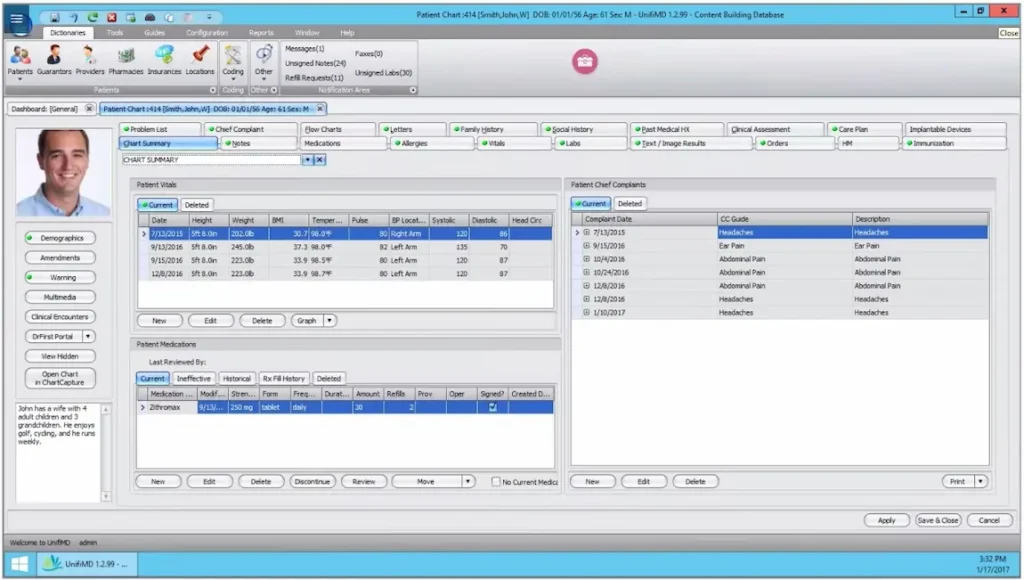This screenshot has width=1024, height=580.
Task: Open the Reports menu
Action: [x=260, y=31]
